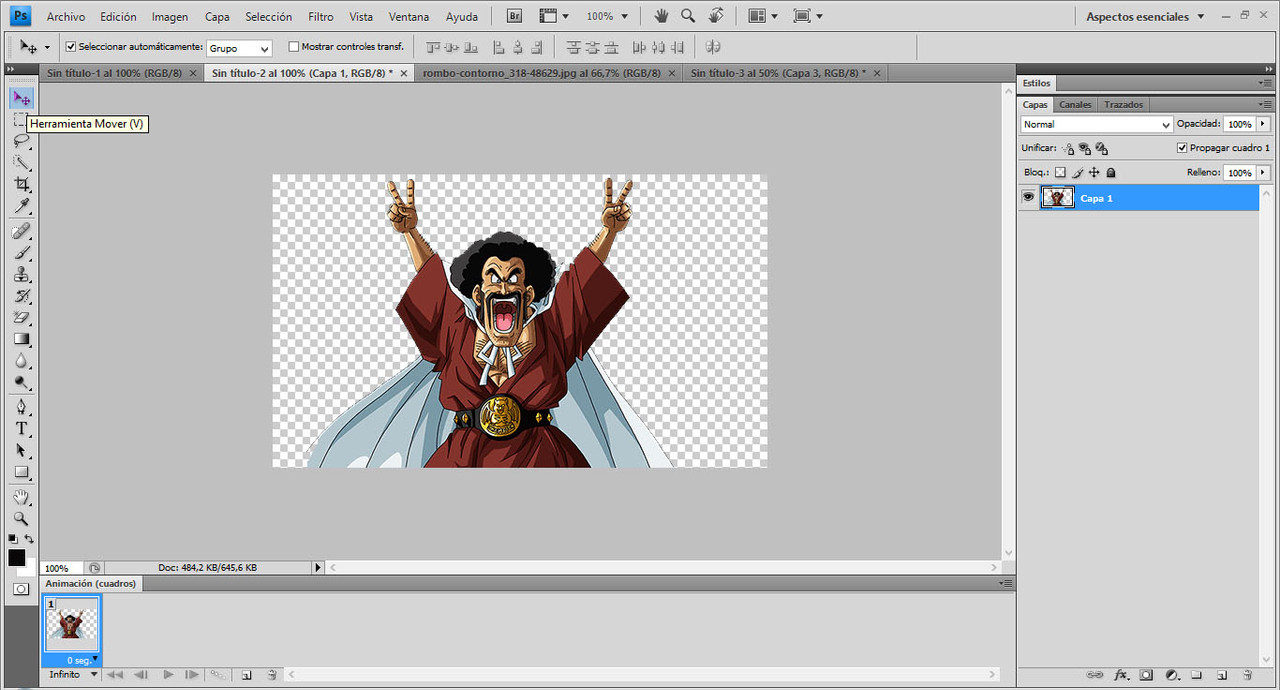Image resolution: width=1280 pixels, height=690 pixels.
Task: Go to the first animation frame
Action: click(x=115, y=675)
